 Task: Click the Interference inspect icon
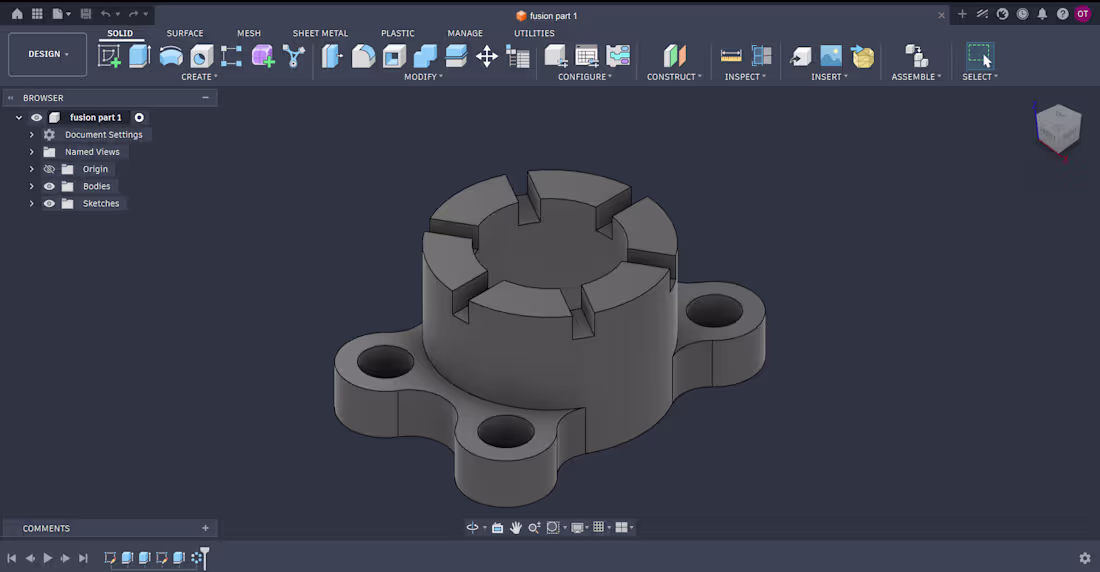762,56
